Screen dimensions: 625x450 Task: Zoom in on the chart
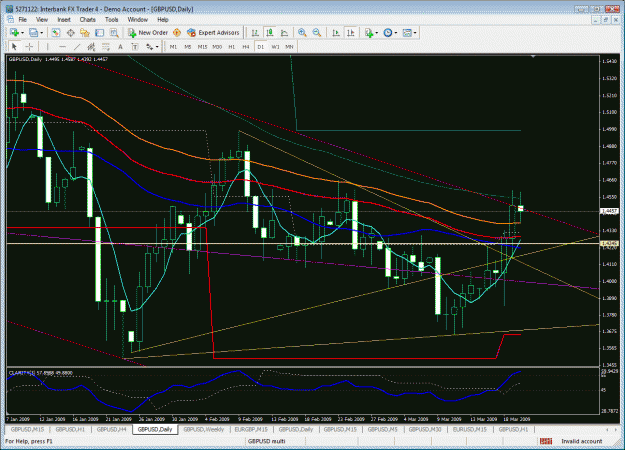(x=302, y=33)
